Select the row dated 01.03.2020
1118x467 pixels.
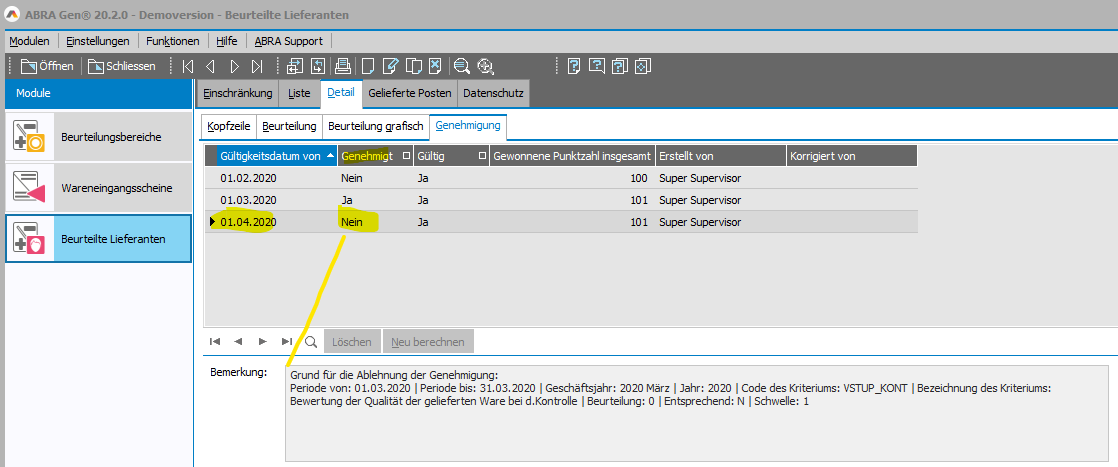point(250,200)
